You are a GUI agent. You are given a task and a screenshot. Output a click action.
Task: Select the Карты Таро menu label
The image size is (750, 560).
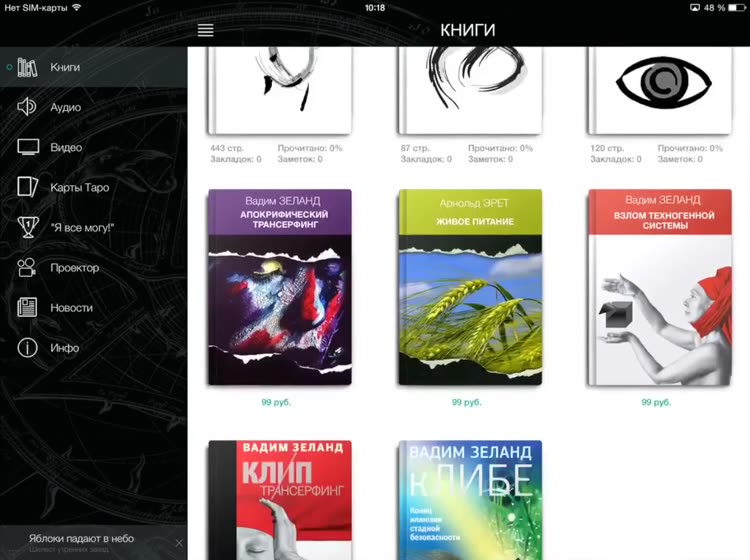[79, 188]
